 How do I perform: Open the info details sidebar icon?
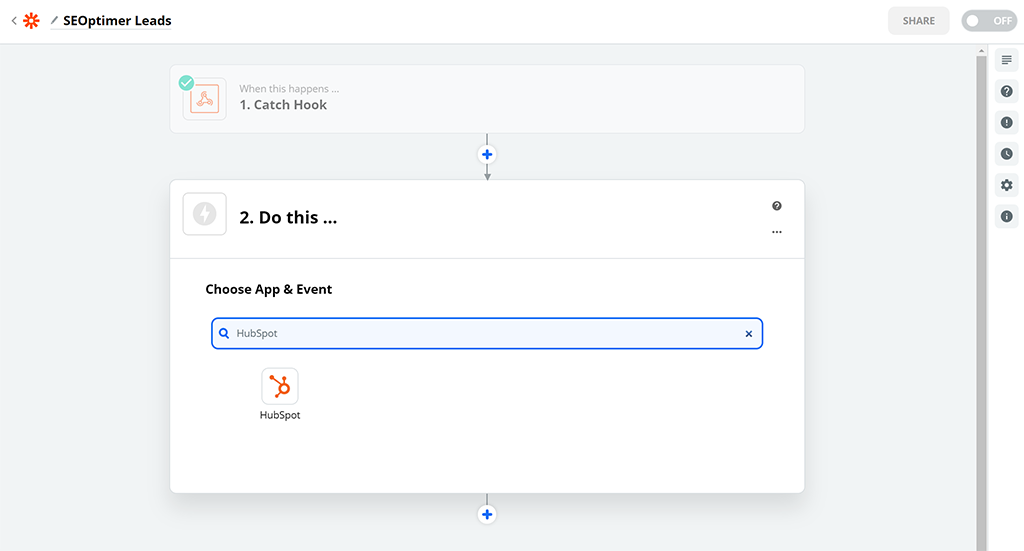1006,216
